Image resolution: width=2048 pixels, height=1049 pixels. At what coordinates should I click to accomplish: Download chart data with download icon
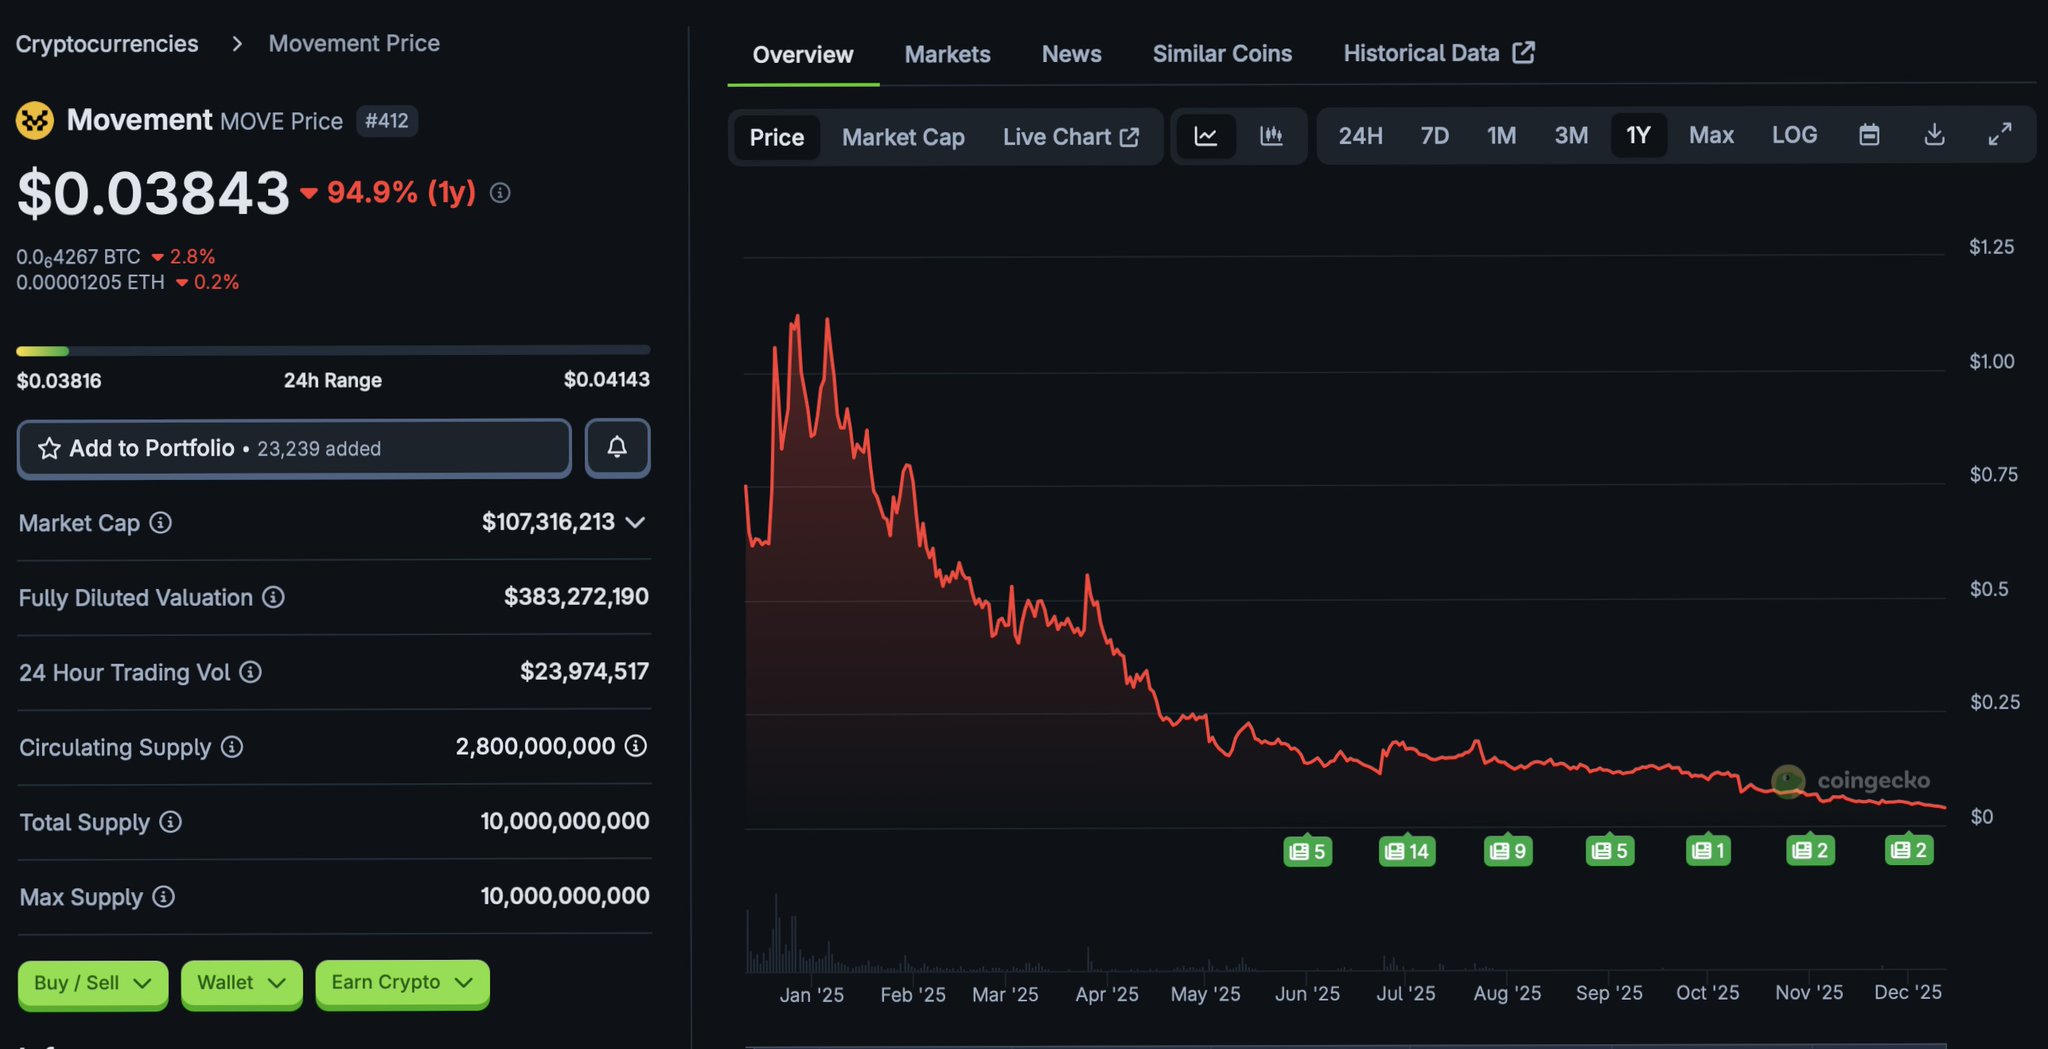coord(1934,135)
